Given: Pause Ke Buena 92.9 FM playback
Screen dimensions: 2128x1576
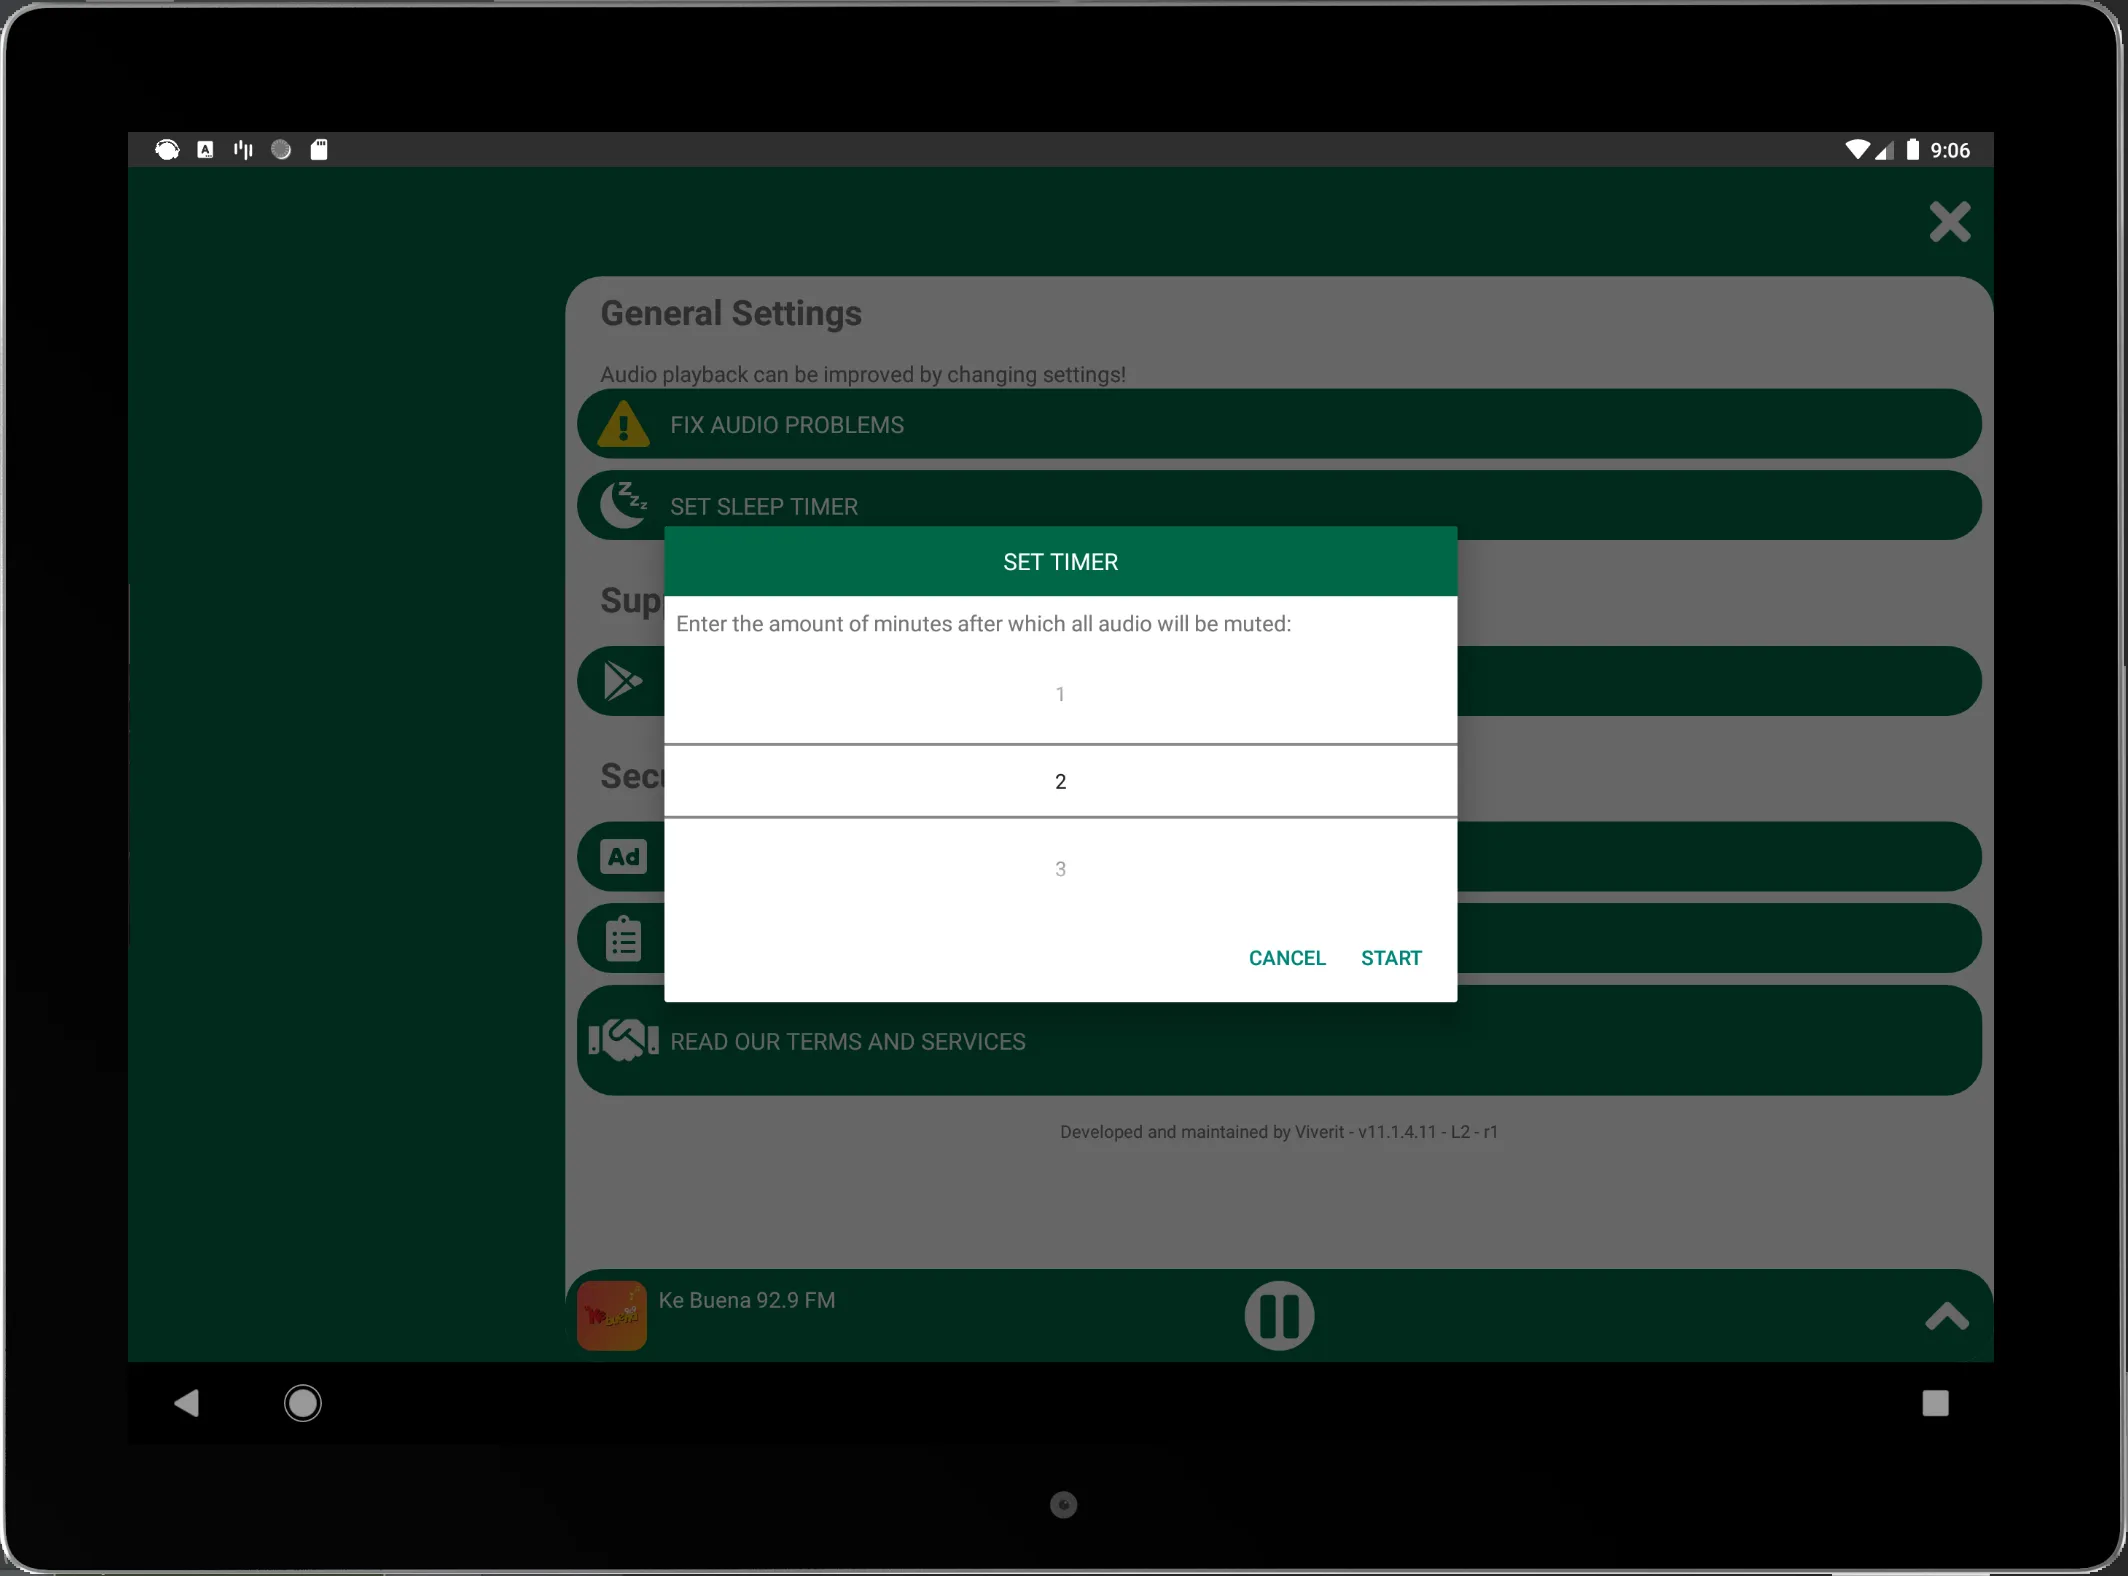Looking at the screenshot, I should [1281, 1316].
